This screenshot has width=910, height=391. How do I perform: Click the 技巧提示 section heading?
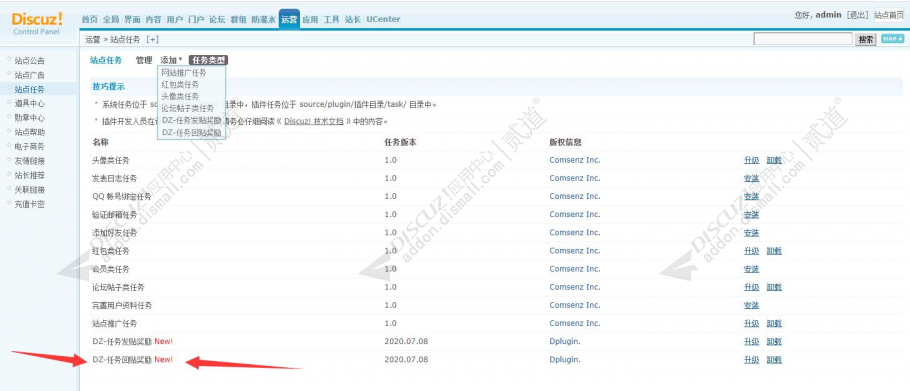coord(109,86)
